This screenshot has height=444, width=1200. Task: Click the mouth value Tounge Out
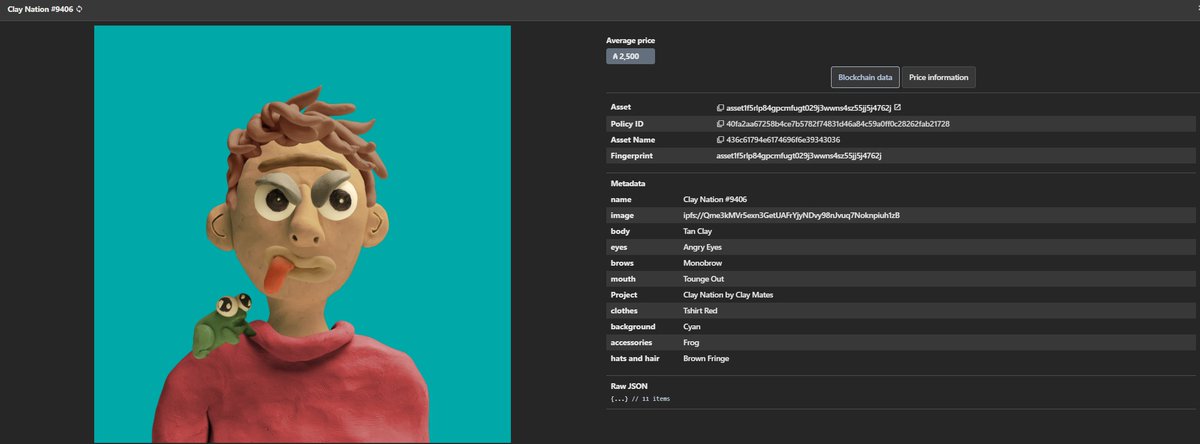pos(705,279)
